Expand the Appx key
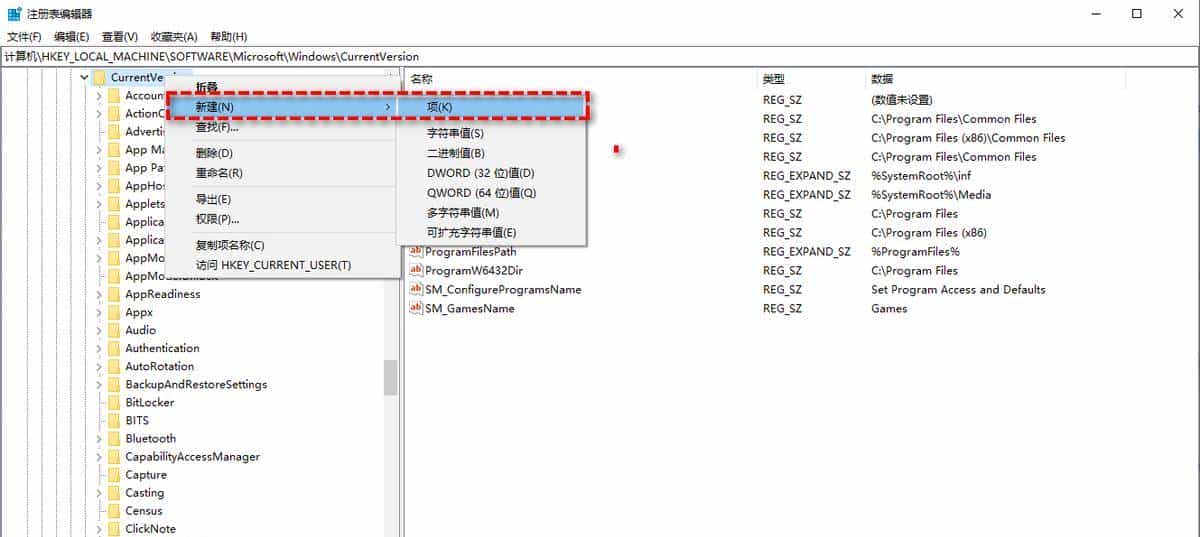The height and width of the screenshot is (537, 1200). (99, 312)
